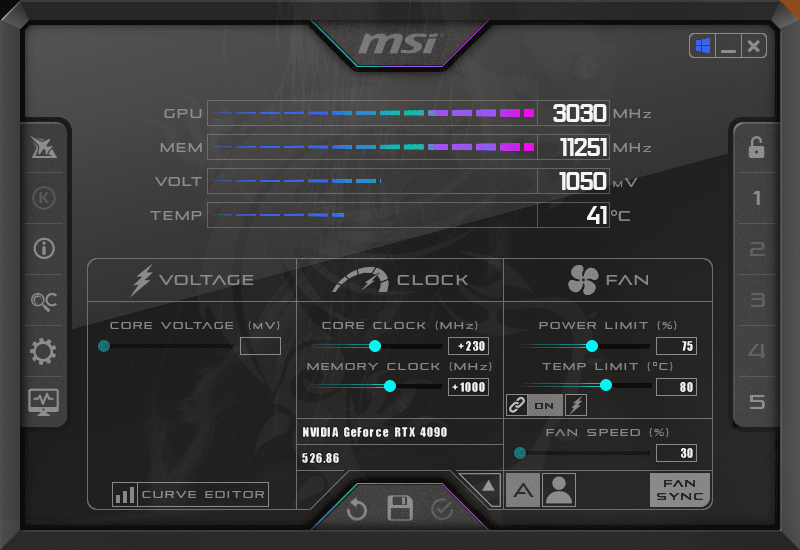Launch the OC Scanner icon
Screen dimensions: 800x550
(x=44, y=301)
